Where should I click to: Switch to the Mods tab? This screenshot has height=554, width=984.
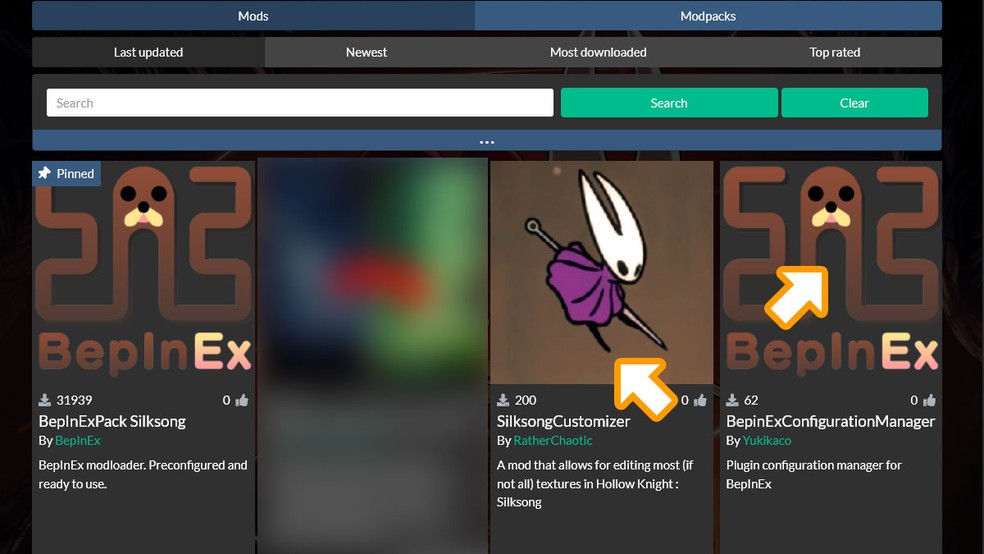click(253, 16)
